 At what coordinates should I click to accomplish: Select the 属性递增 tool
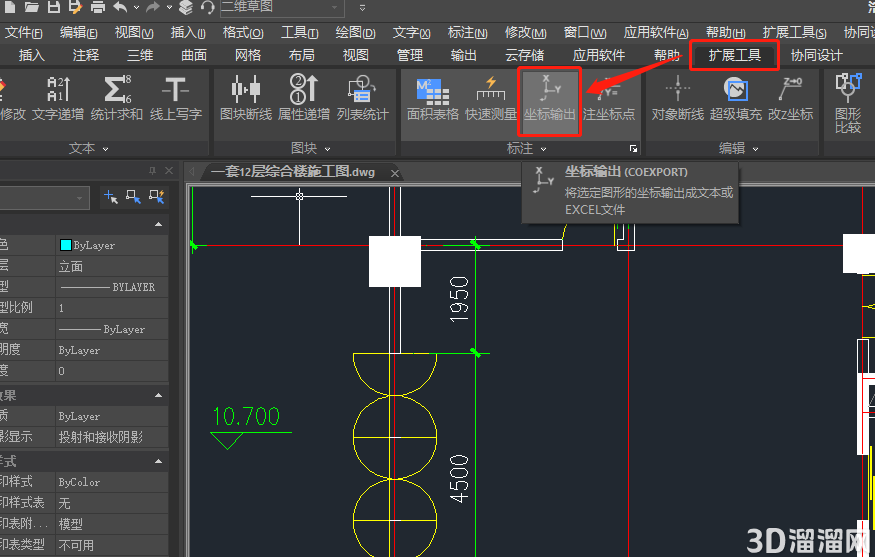(304, 99)
